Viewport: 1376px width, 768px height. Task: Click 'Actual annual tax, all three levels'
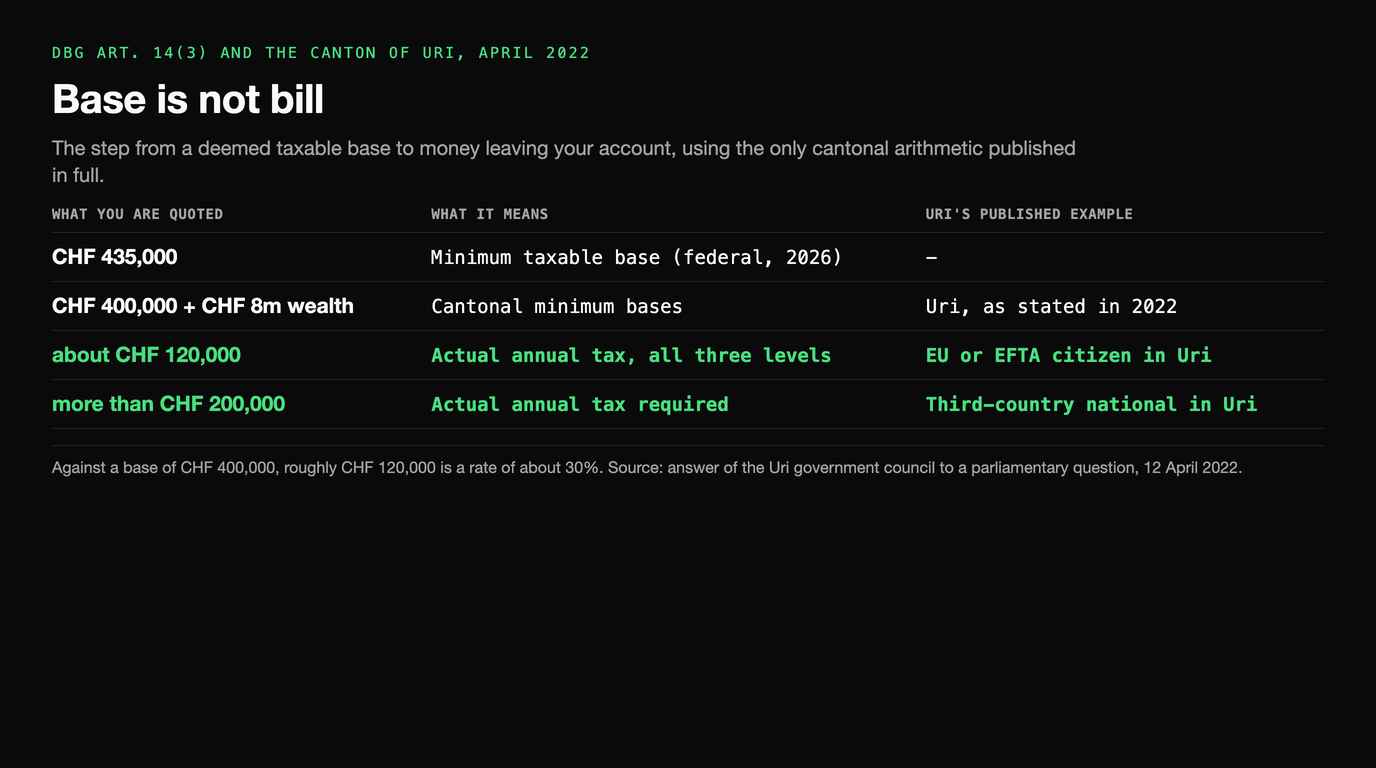(x=631, y=356)
